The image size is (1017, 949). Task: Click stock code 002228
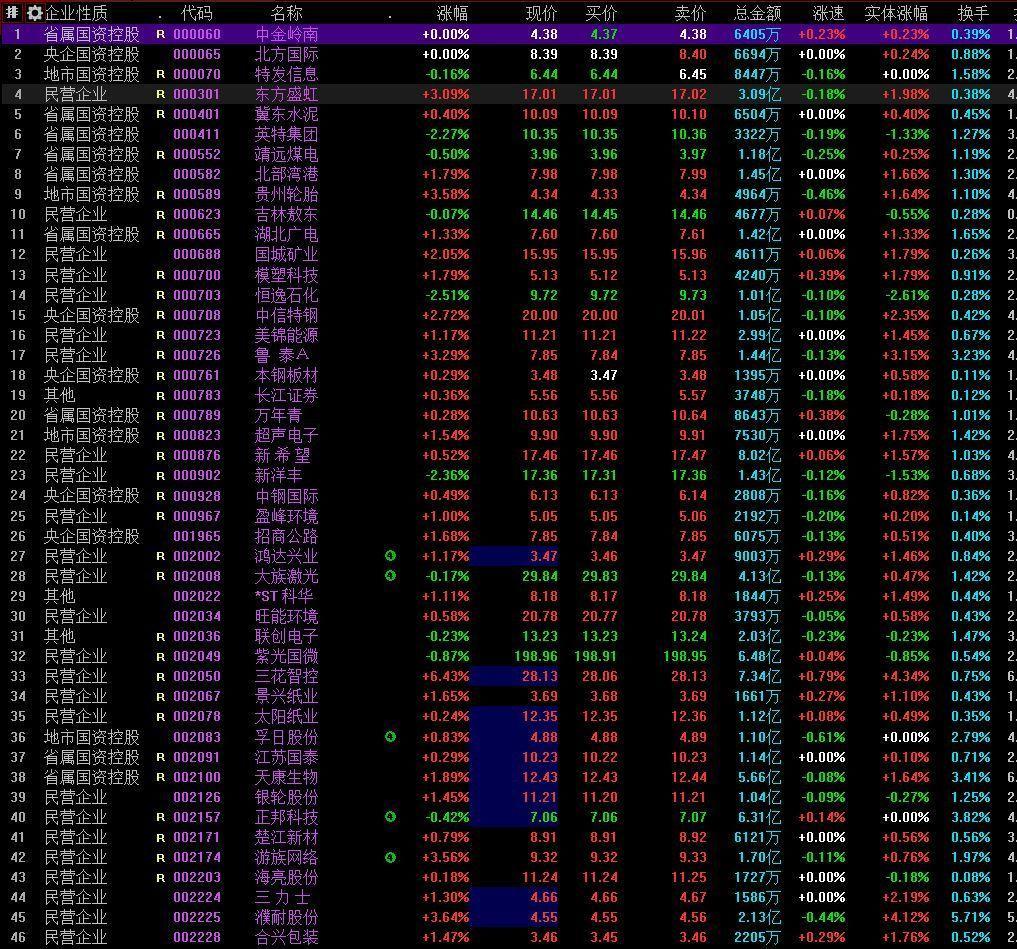point(197,937)
